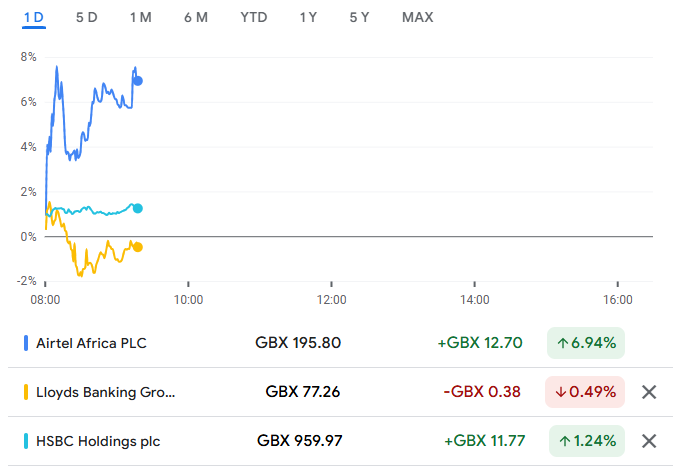Select the 1D time range tab
This screenshot has height=470, width=675.
[34, 18]
